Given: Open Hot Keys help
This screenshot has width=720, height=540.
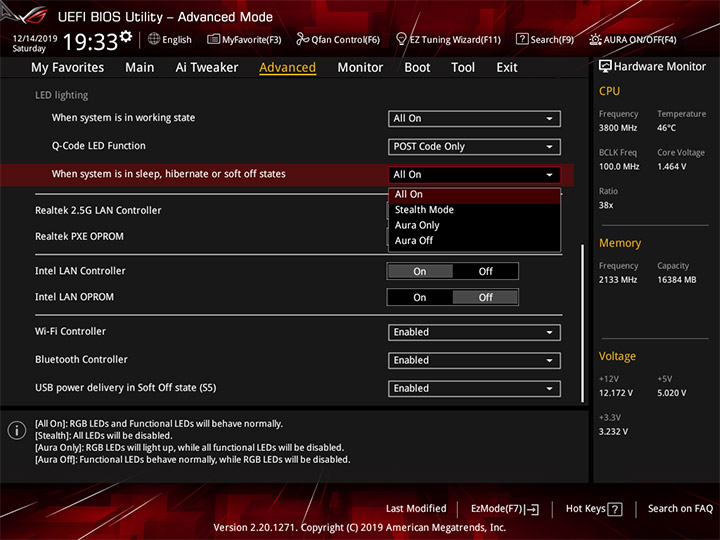Looking at the screenshot, I should 594,509.
